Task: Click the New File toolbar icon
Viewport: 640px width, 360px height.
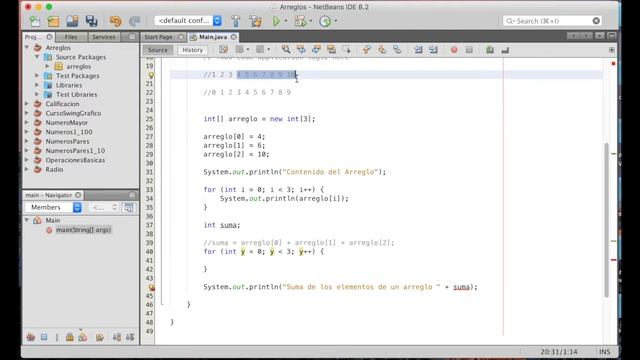Action: (35, 21)
